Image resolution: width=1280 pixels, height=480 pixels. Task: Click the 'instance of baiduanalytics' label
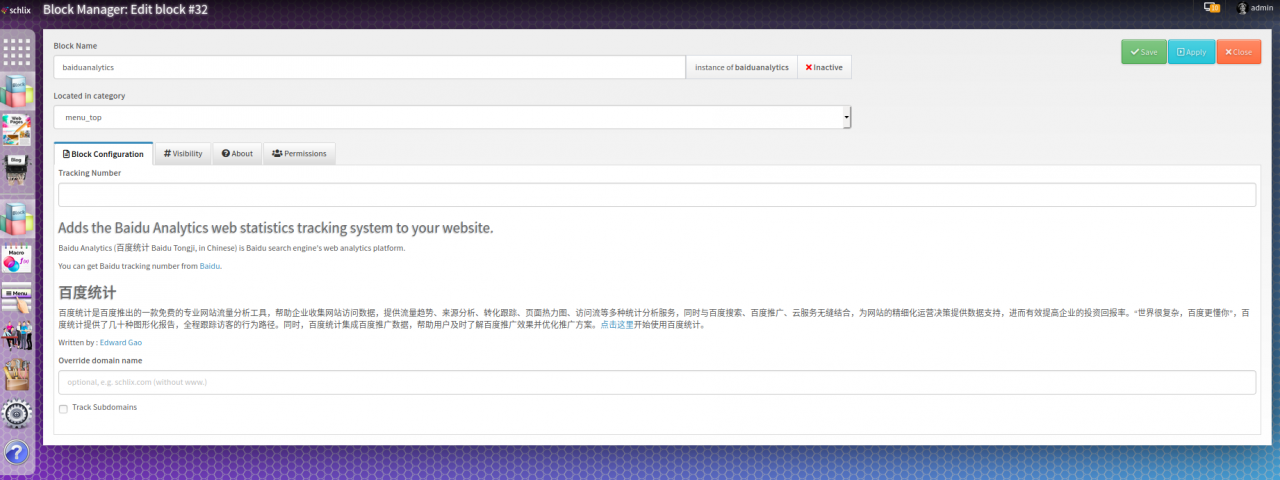coord(741,67)
